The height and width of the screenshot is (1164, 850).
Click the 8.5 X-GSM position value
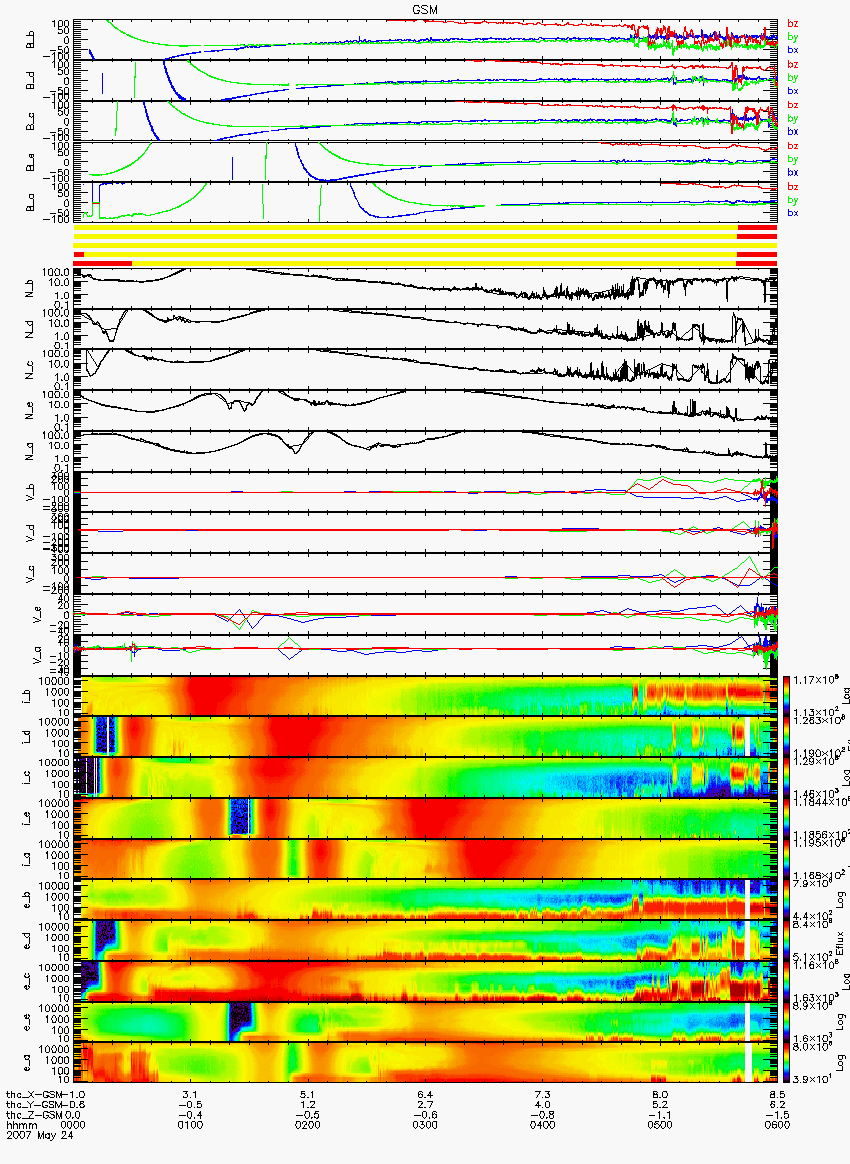[777, 1094]
